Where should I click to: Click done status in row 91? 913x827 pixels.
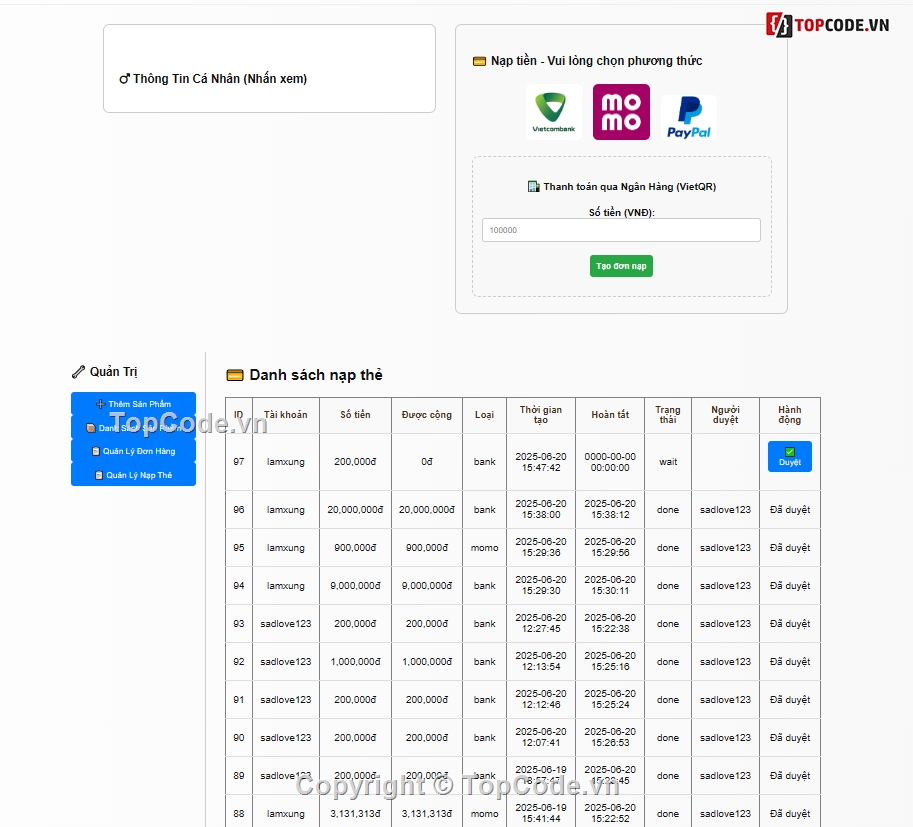(668, 699)
